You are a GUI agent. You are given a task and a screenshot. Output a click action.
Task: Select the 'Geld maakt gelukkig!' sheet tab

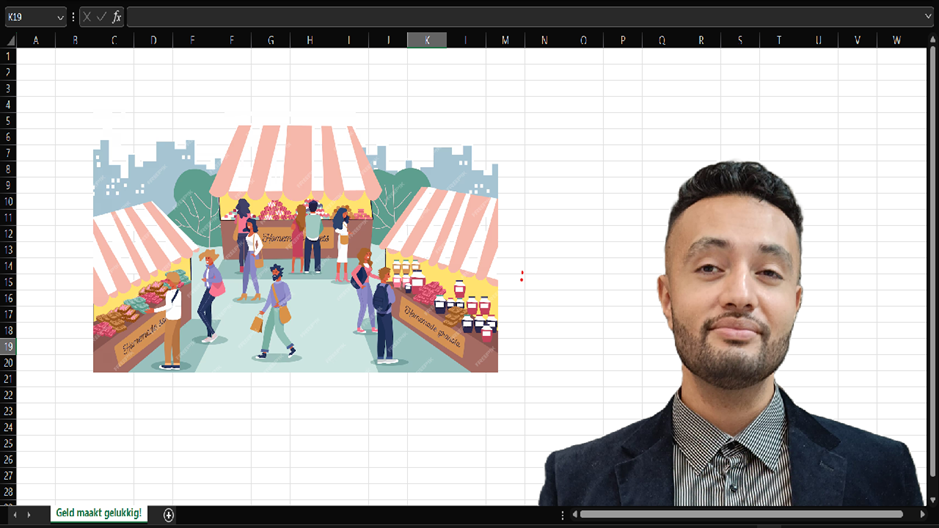[98, 514]
